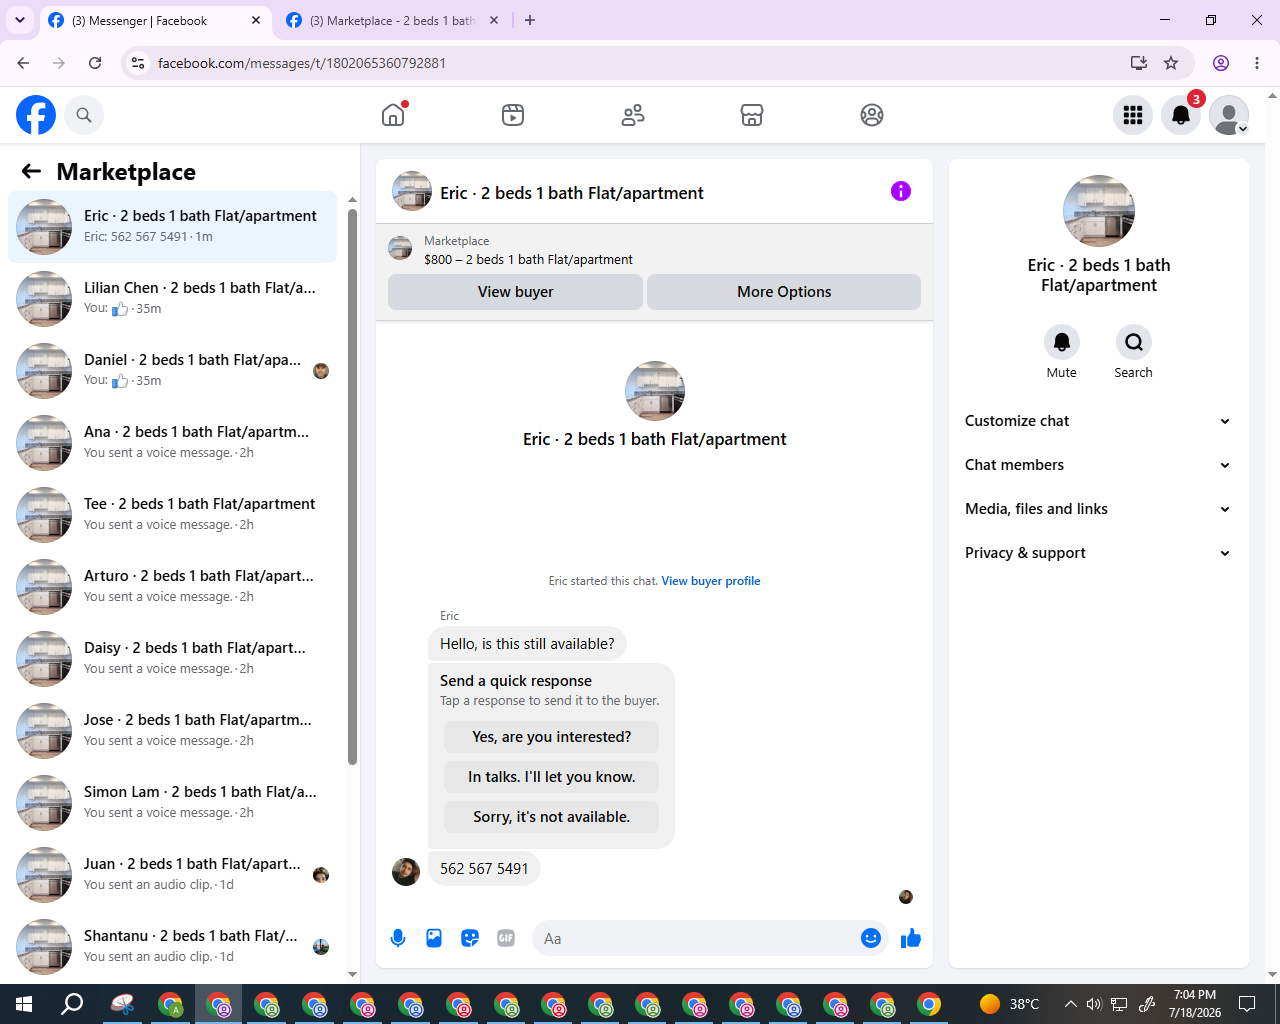
Task: Open conversation information purple icon
Action: (901, 191)
